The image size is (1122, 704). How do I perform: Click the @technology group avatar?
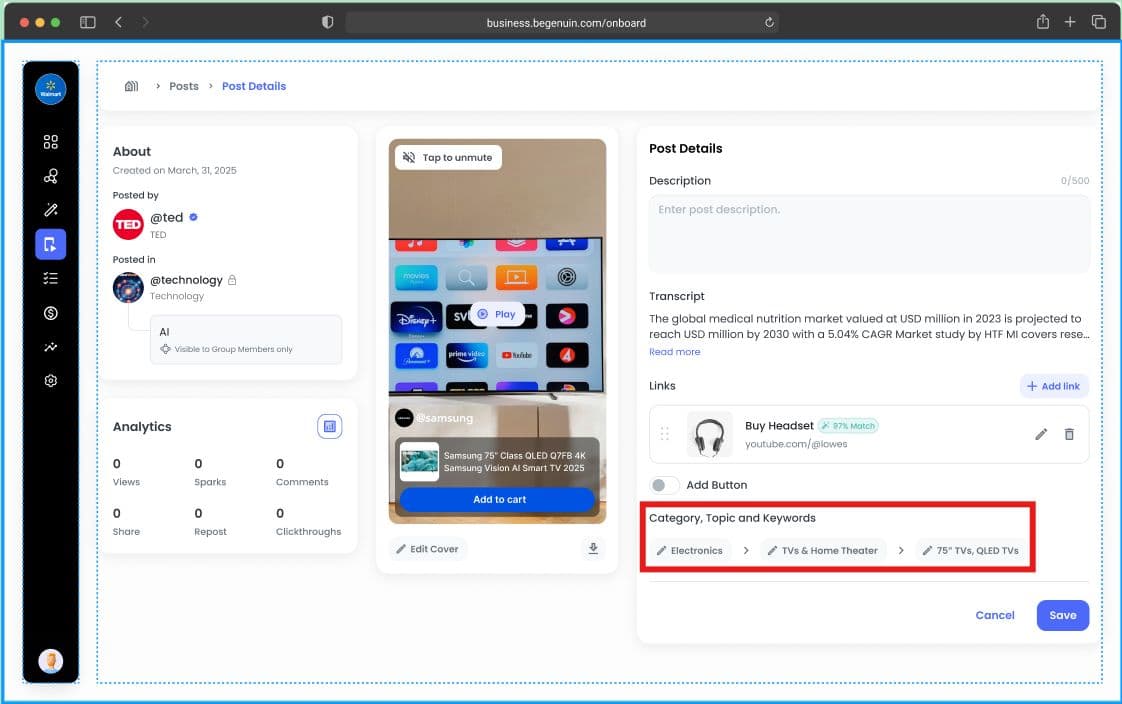click(x=128, y=288)
